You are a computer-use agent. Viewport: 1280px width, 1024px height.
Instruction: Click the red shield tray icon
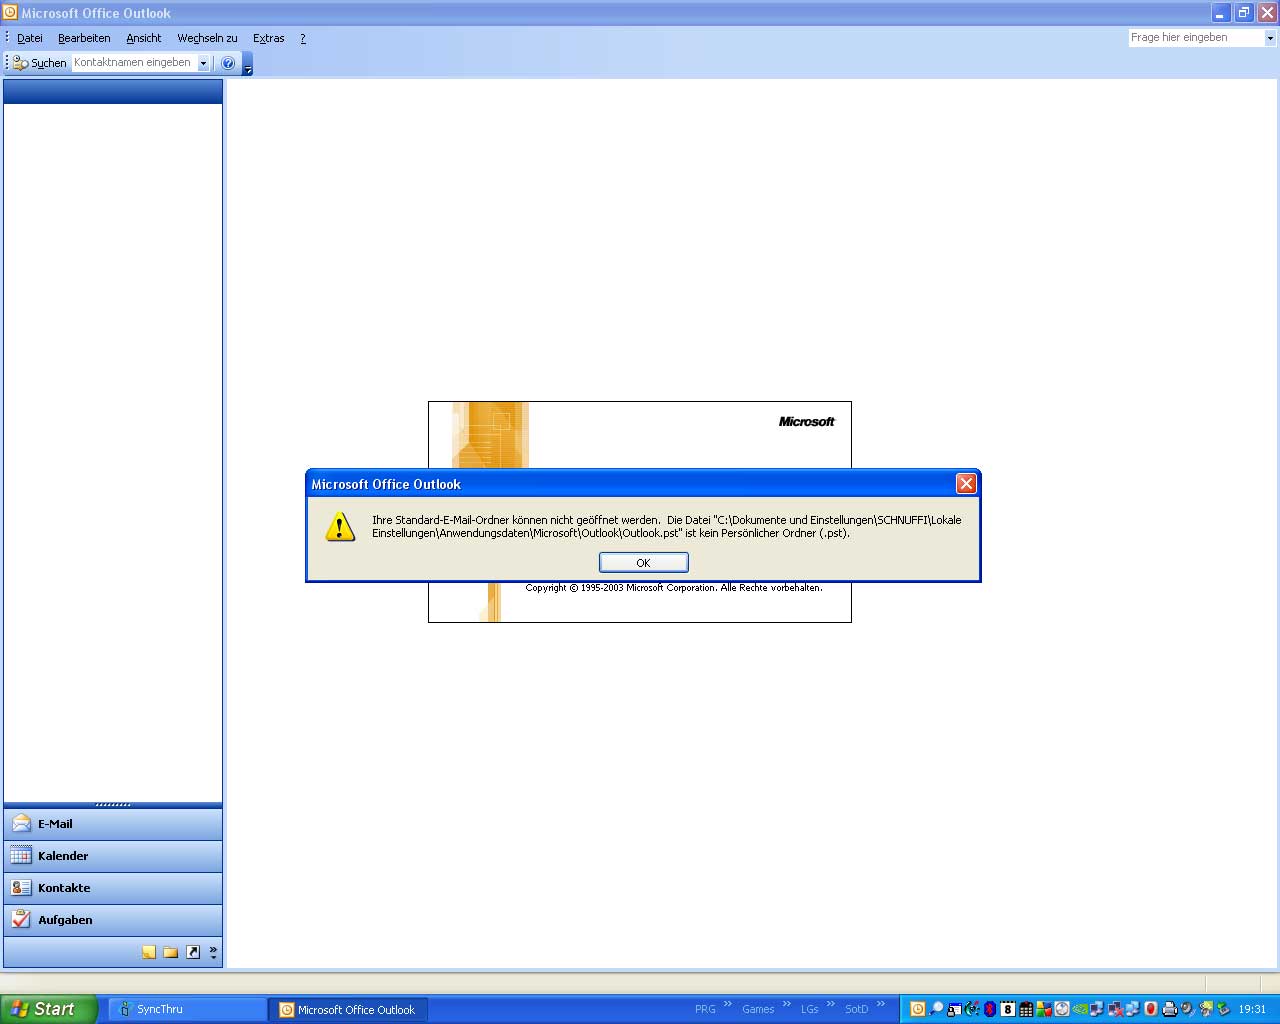click(1151, 1009)
